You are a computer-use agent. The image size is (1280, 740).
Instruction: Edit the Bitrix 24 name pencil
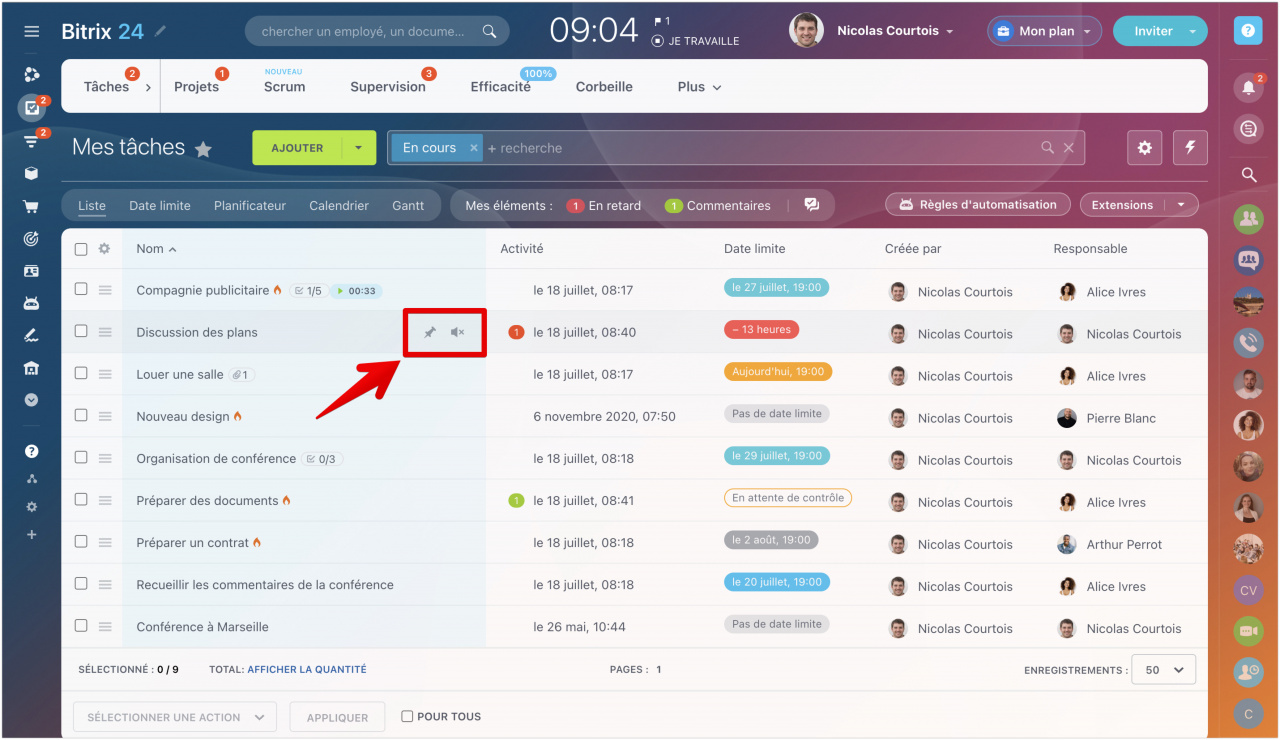point(161,31)
